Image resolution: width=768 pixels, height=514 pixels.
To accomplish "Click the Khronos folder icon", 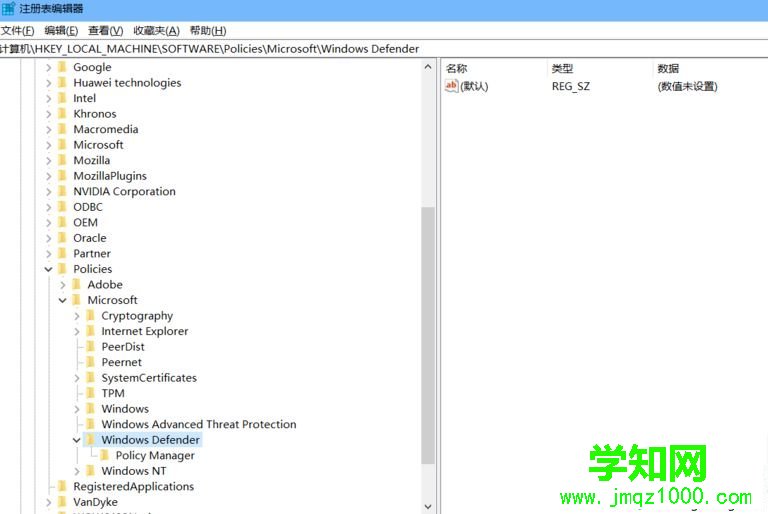I will point(62,113).
